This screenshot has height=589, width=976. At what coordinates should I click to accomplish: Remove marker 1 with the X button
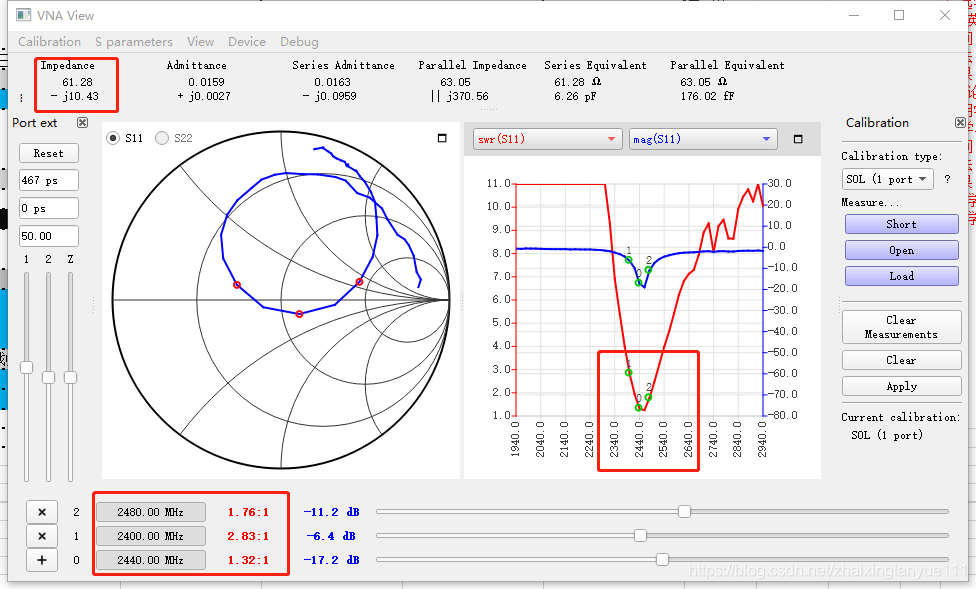[x=42, y=536]
